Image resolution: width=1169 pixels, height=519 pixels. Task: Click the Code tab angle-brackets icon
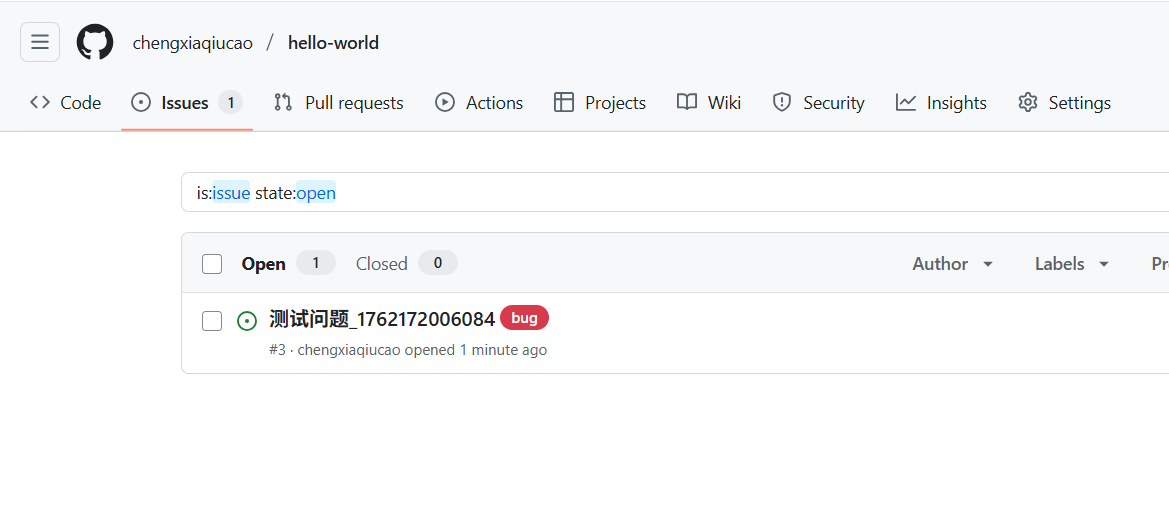[40, 102]
